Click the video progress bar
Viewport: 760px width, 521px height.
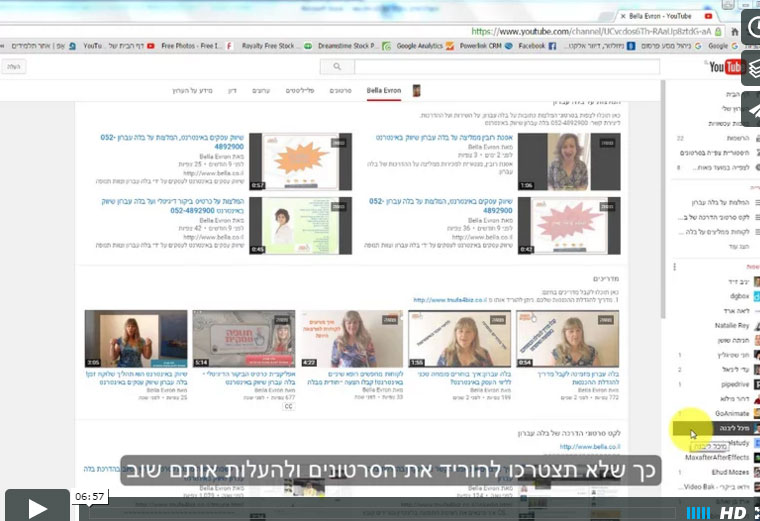(380, 512)
